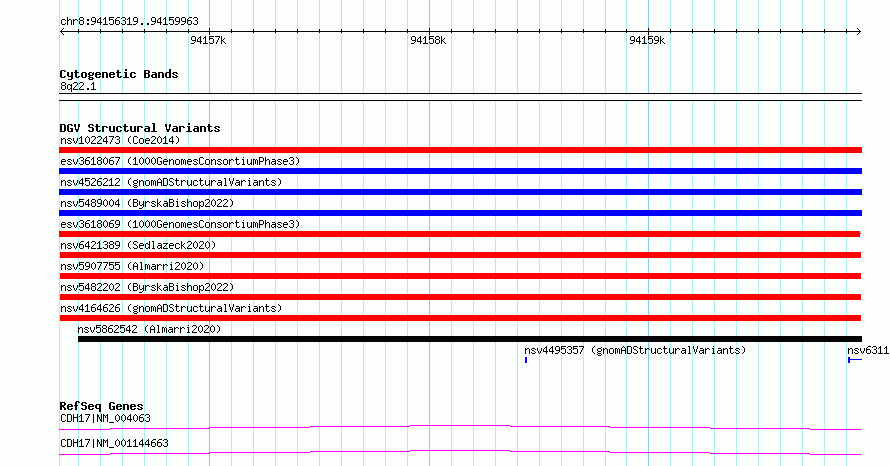Click nsv5489004 (ByrskaBishop2022) label

coord(147,203)
